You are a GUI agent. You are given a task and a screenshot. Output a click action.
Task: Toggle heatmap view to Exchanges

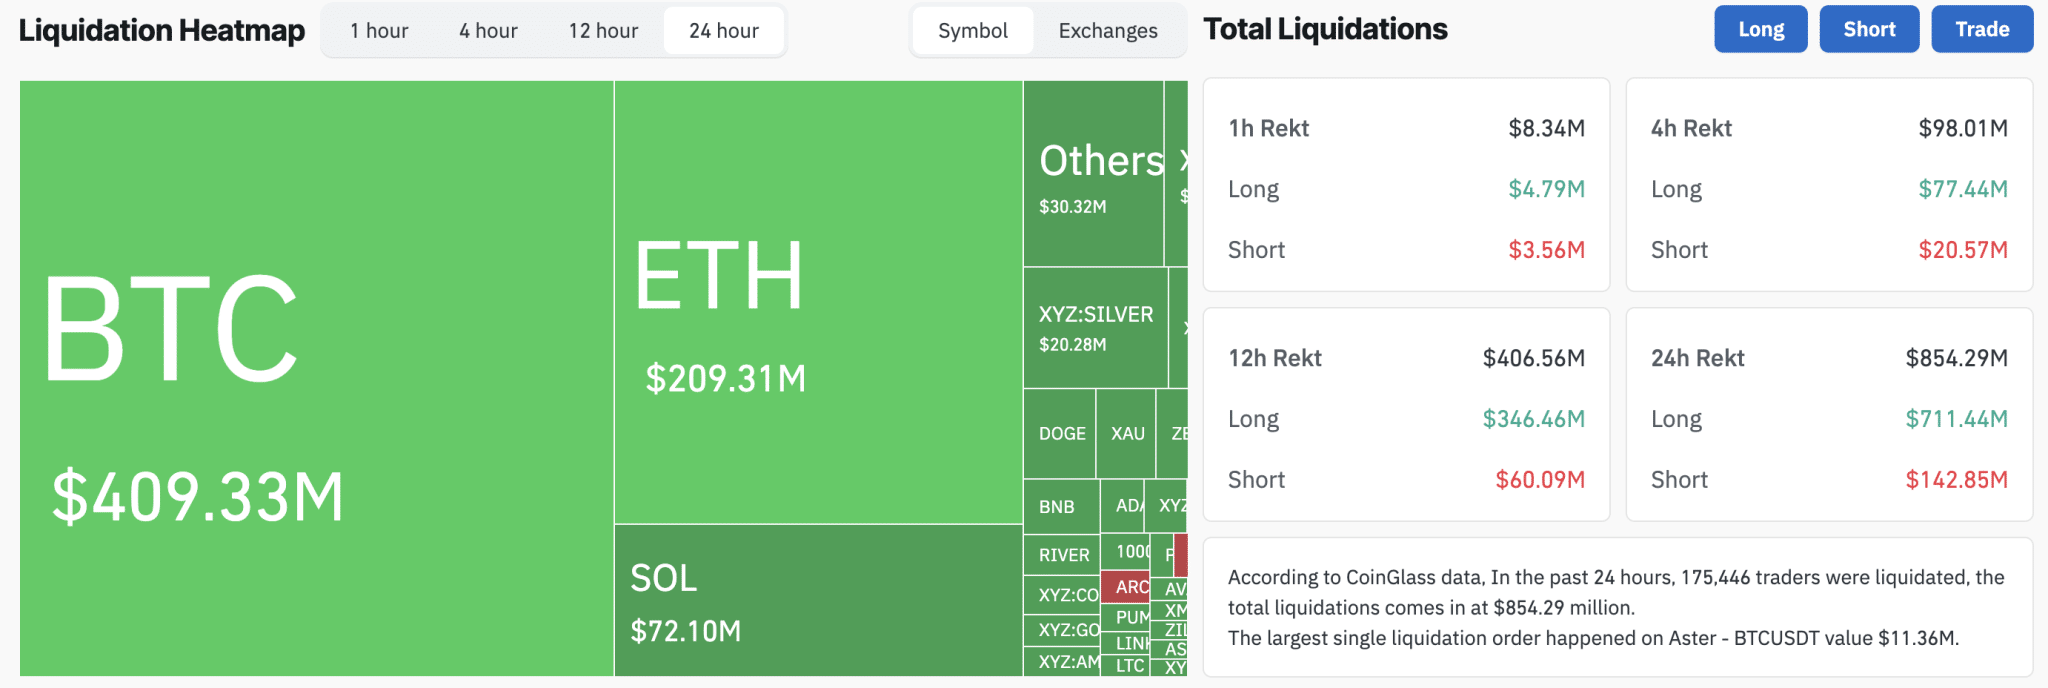pyautogui.click(x=1107, y=31)
